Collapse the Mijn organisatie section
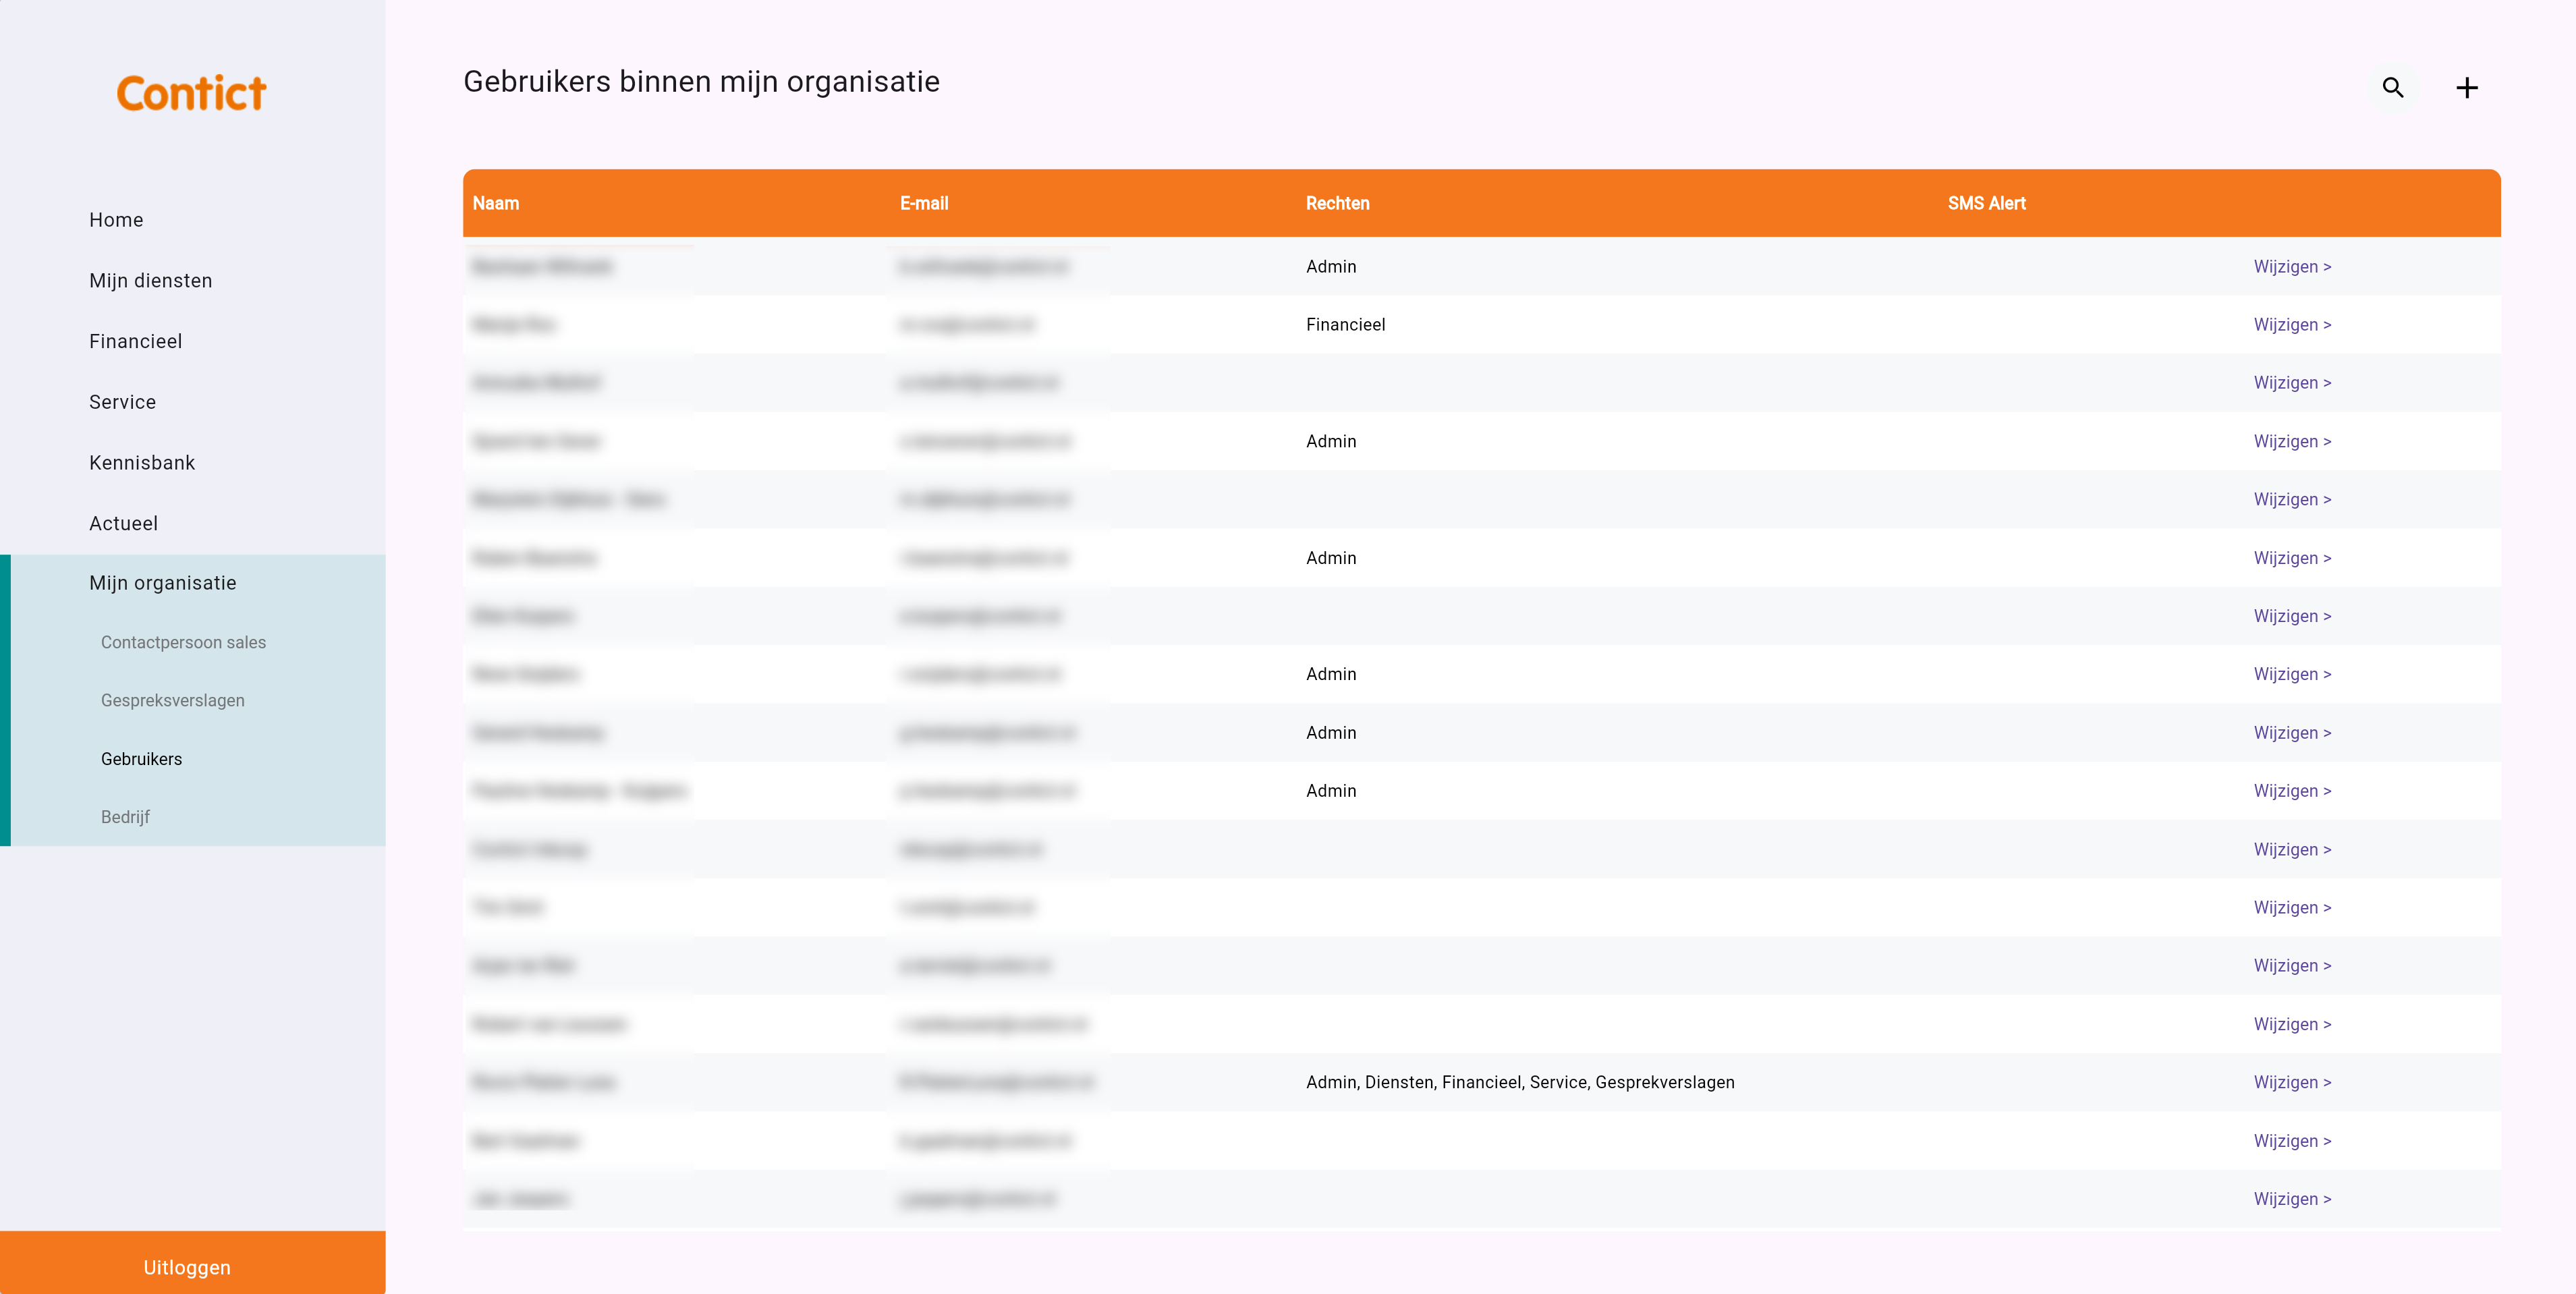 coord(162,583)
